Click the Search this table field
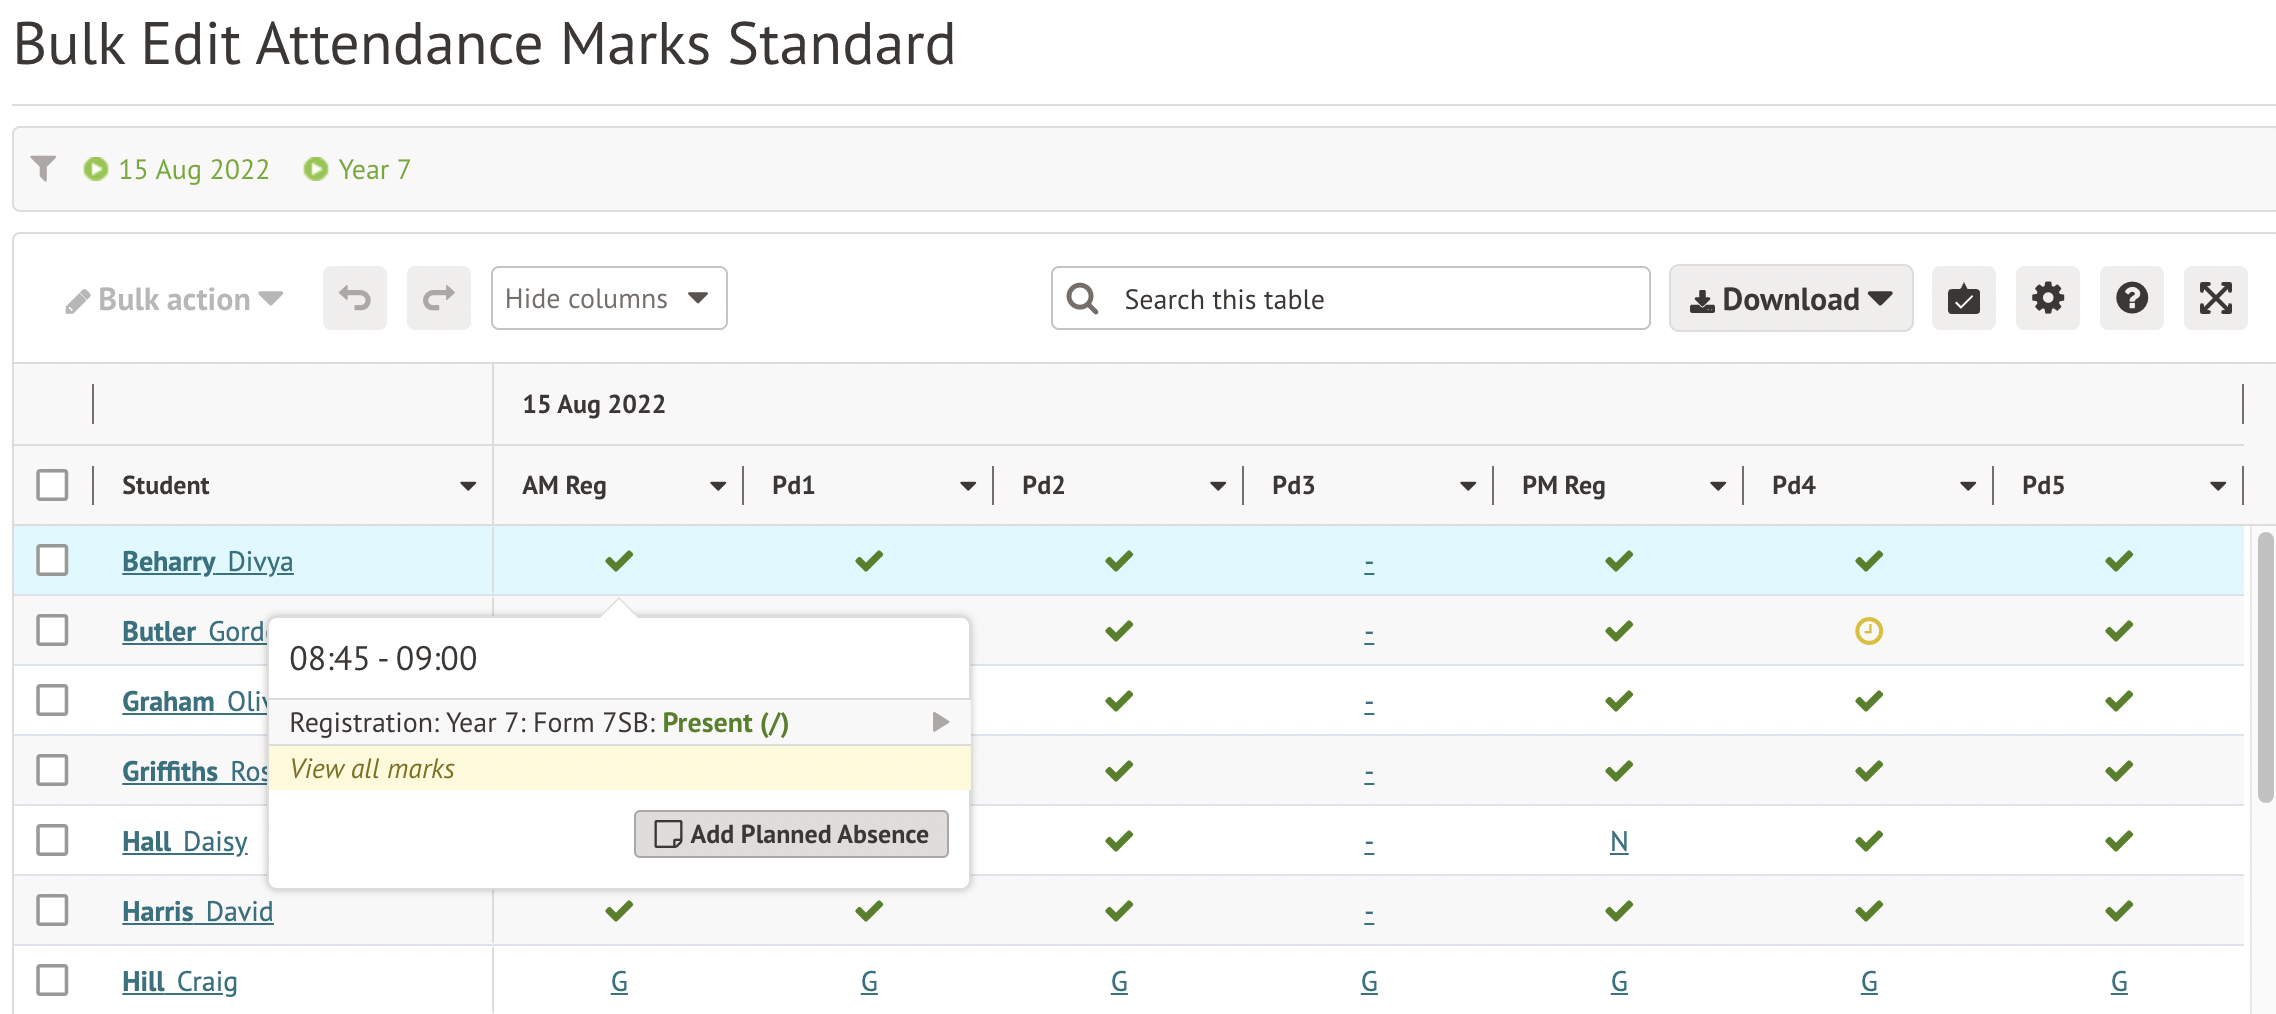Viewport: 2276px width, 1014px height. [1350, 298]
